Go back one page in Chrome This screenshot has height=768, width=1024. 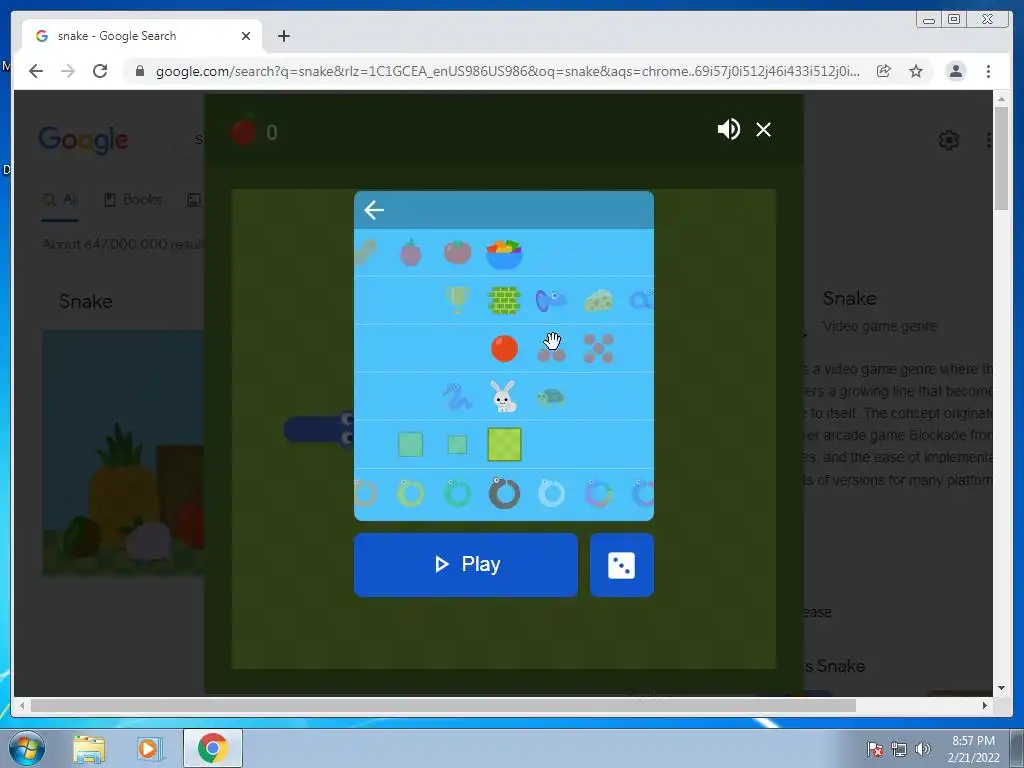click(36, 71)
